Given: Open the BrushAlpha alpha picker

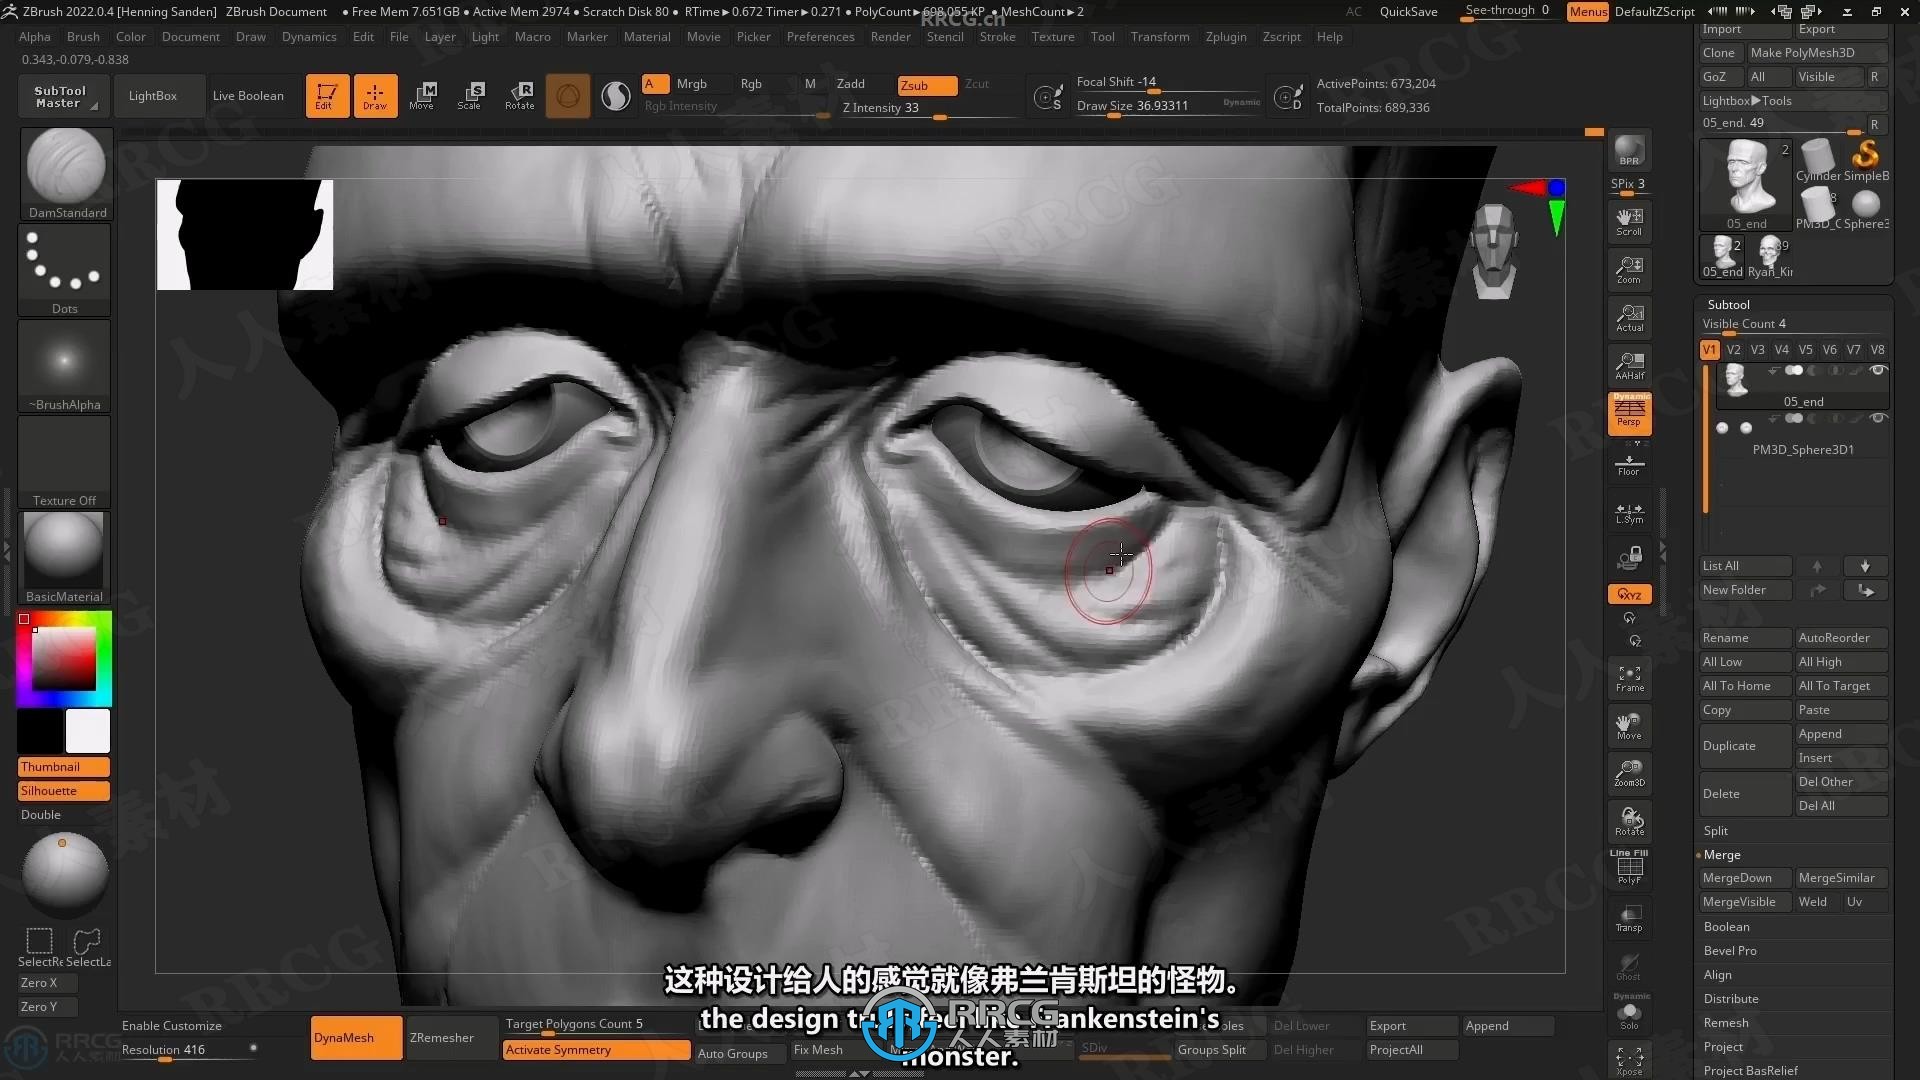Looking at the screenshot, I should click(65, 365).
